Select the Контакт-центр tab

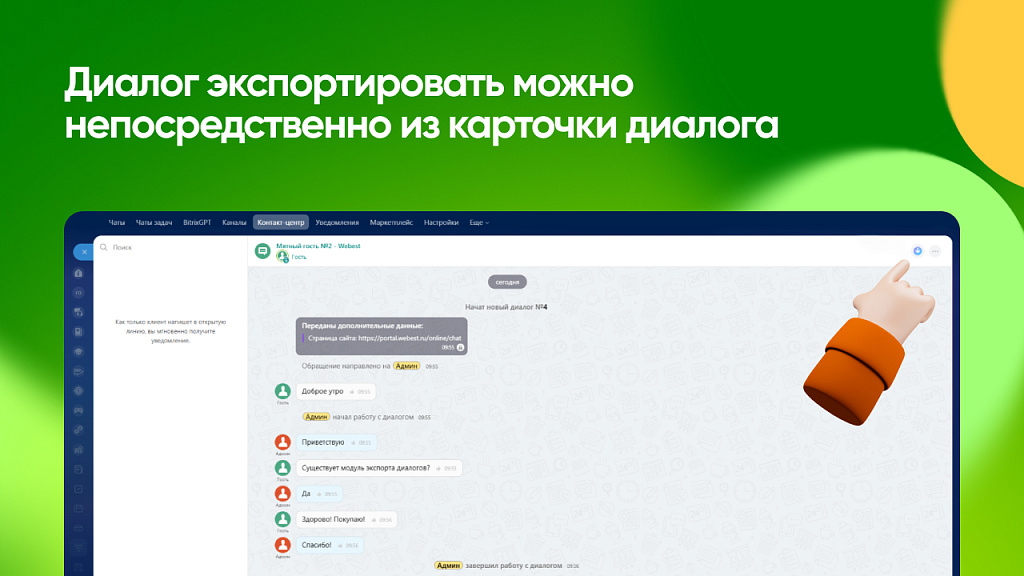(281, 223)
